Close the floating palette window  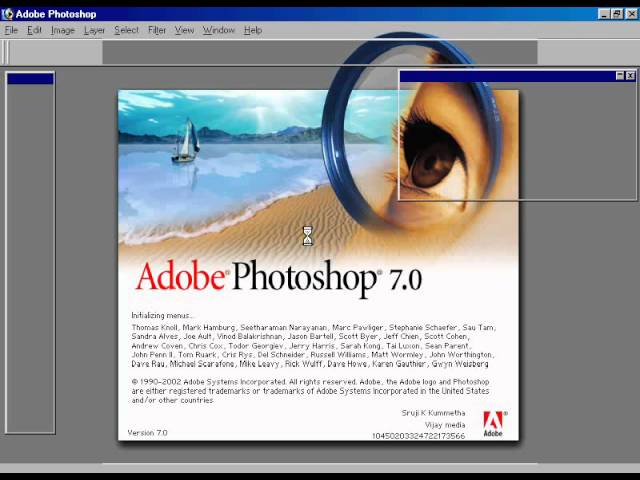coord(630,76)
